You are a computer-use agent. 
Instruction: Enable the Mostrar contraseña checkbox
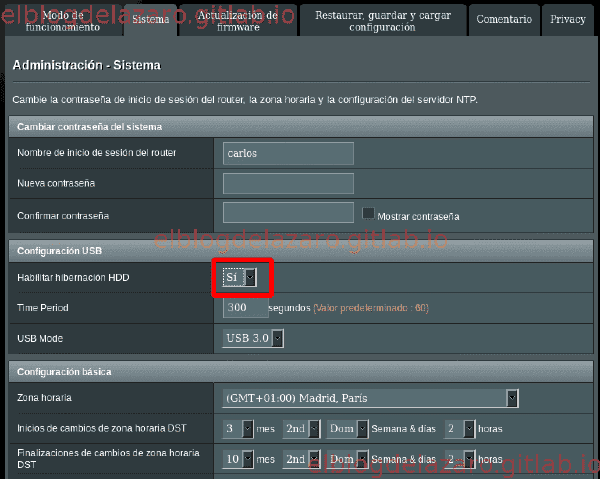368,213
